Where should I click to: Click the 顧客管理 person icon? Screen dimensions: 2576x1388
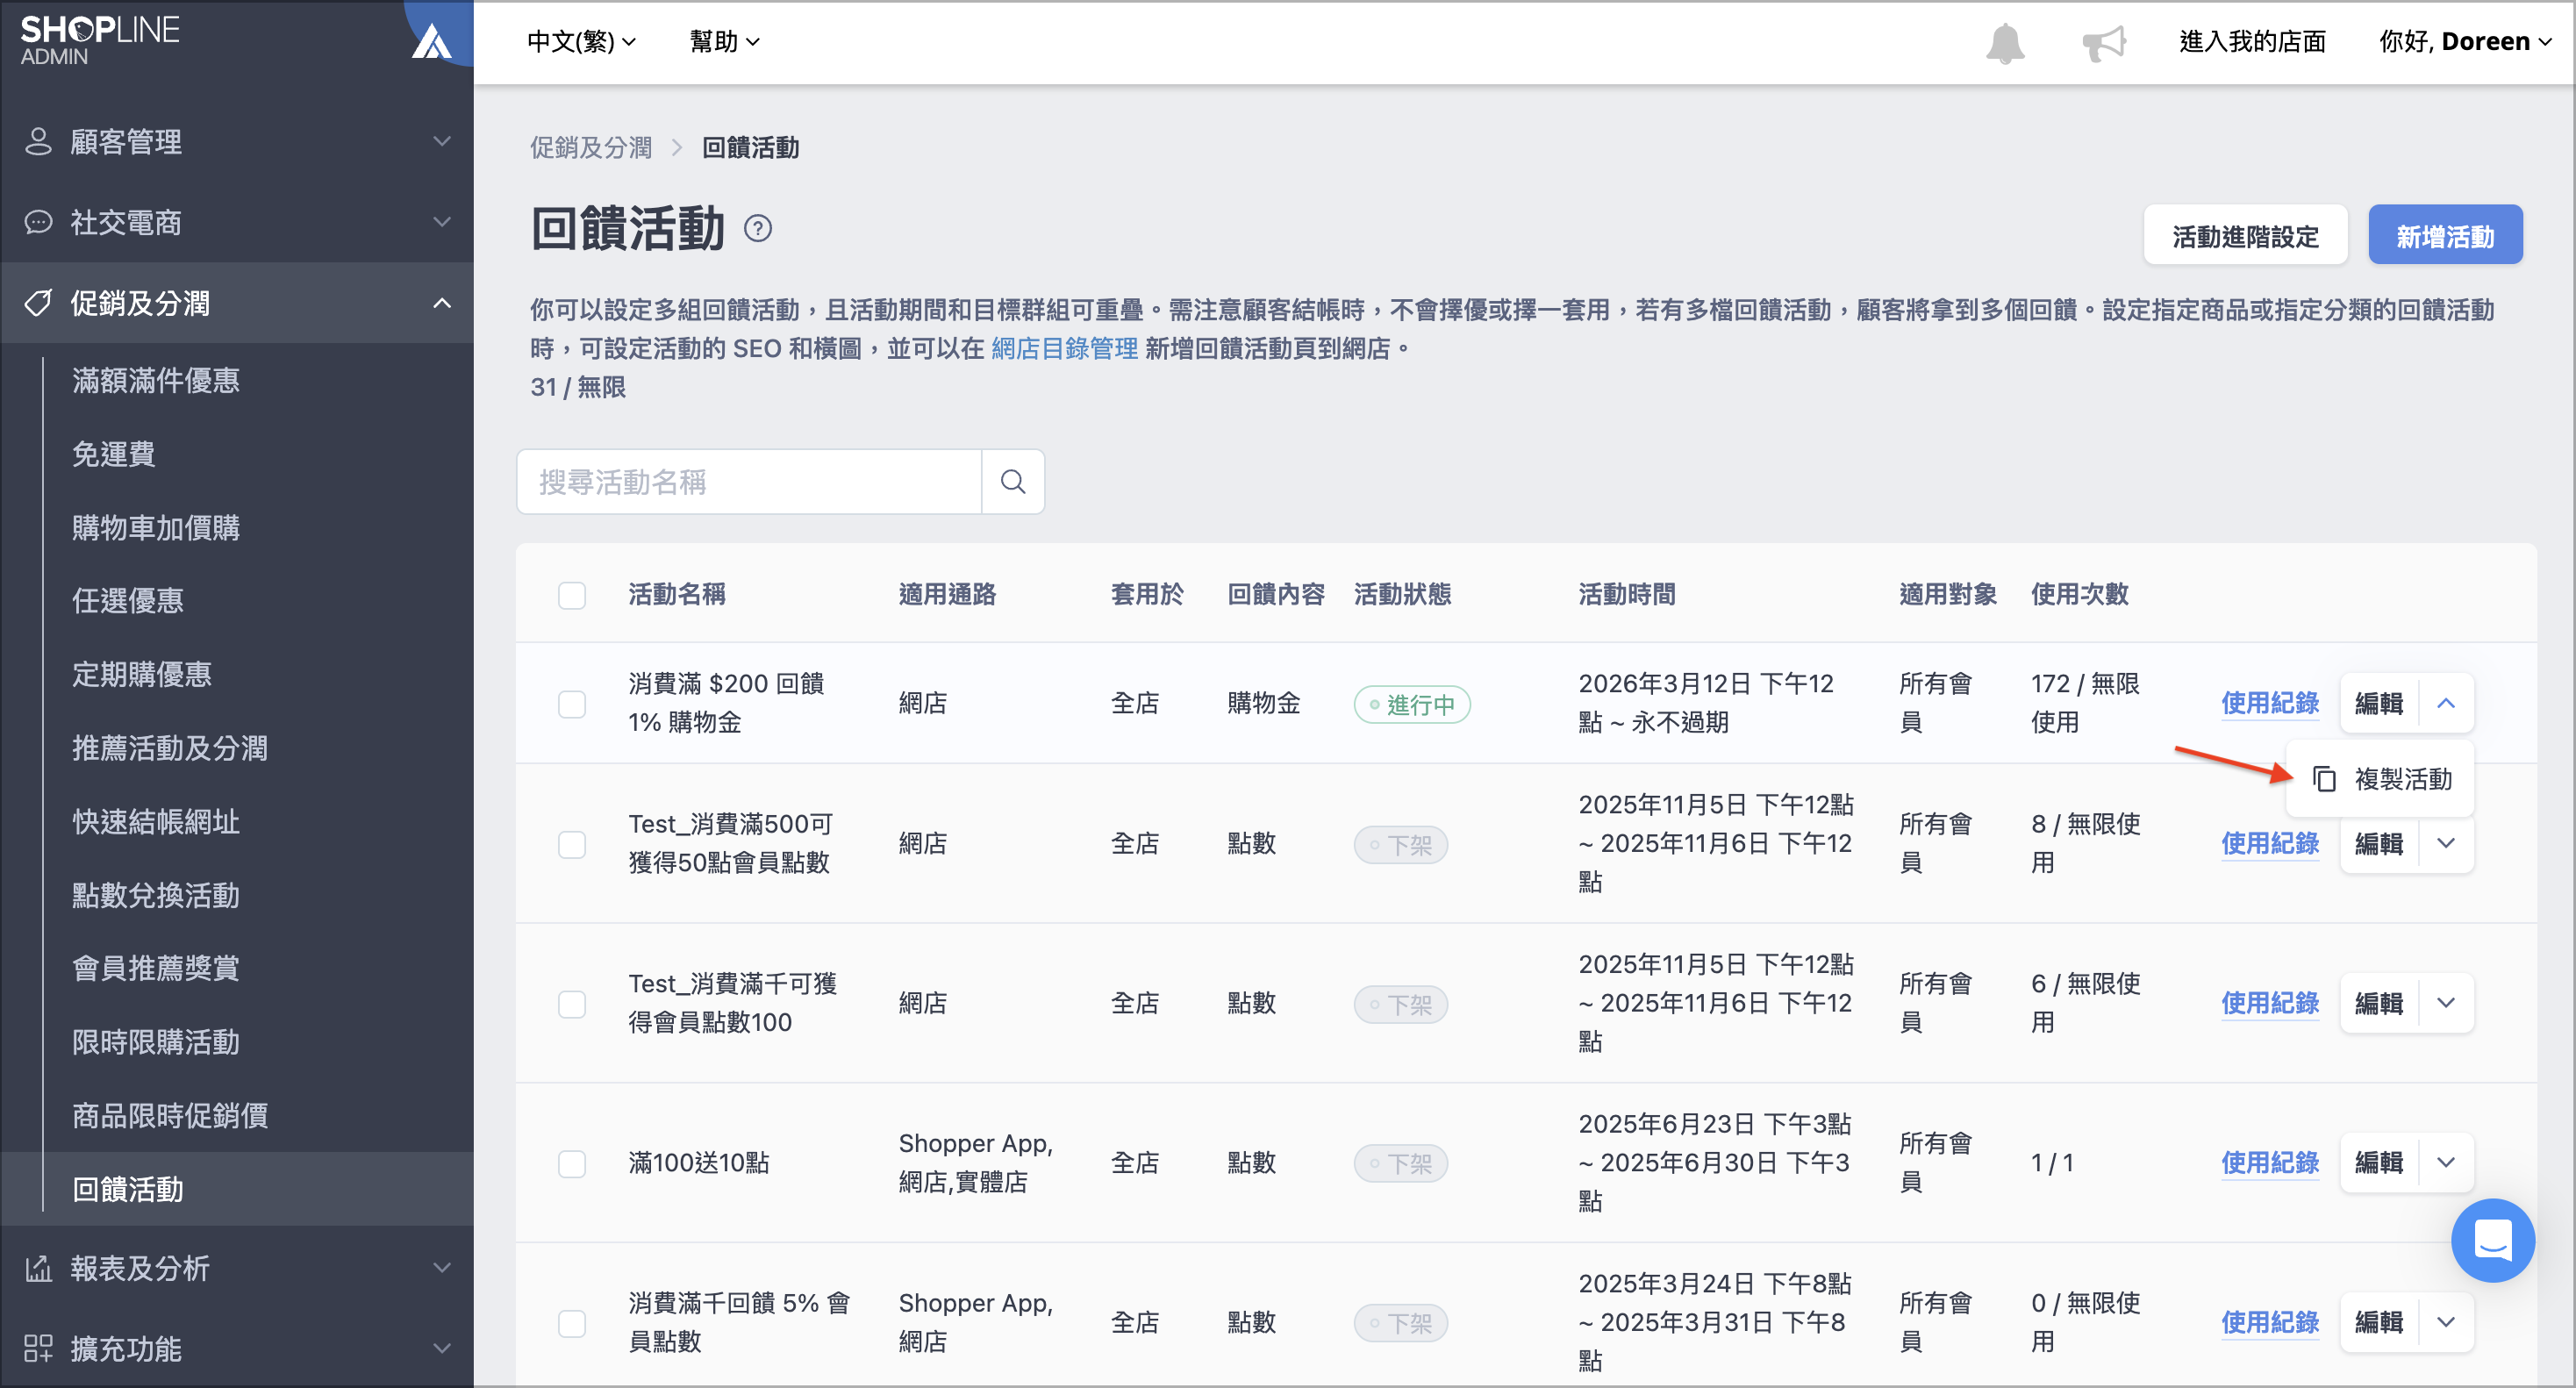pos(38,141)
